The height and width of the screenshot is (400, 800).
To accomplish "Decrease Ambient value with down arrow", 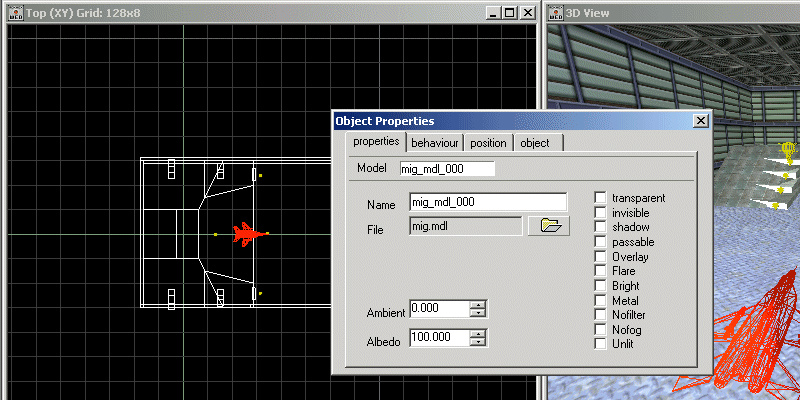I will click(x=479, y=314).
